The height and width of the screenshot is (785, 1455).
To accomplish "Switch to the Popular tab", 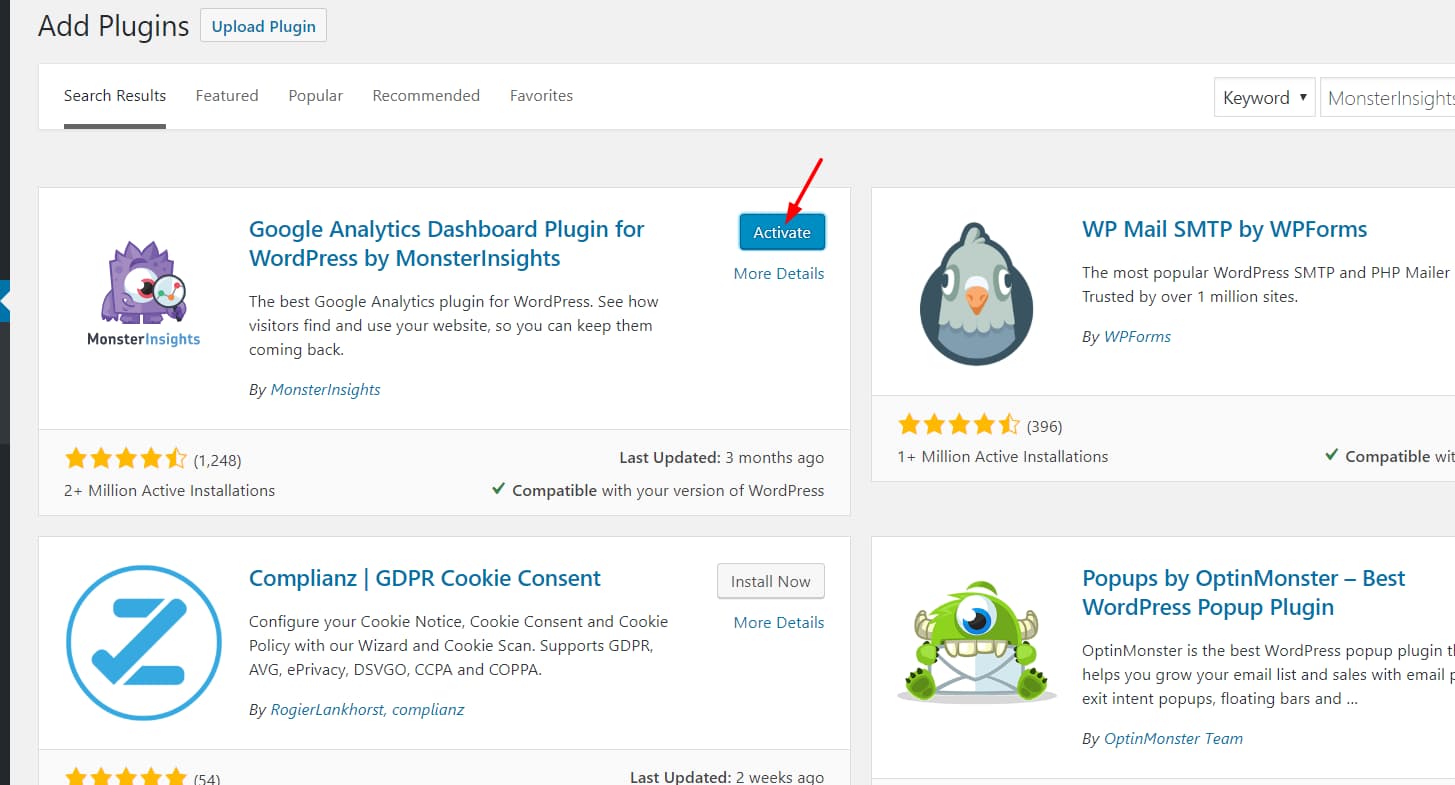I will pyautogui.click(x=315, y=95).
